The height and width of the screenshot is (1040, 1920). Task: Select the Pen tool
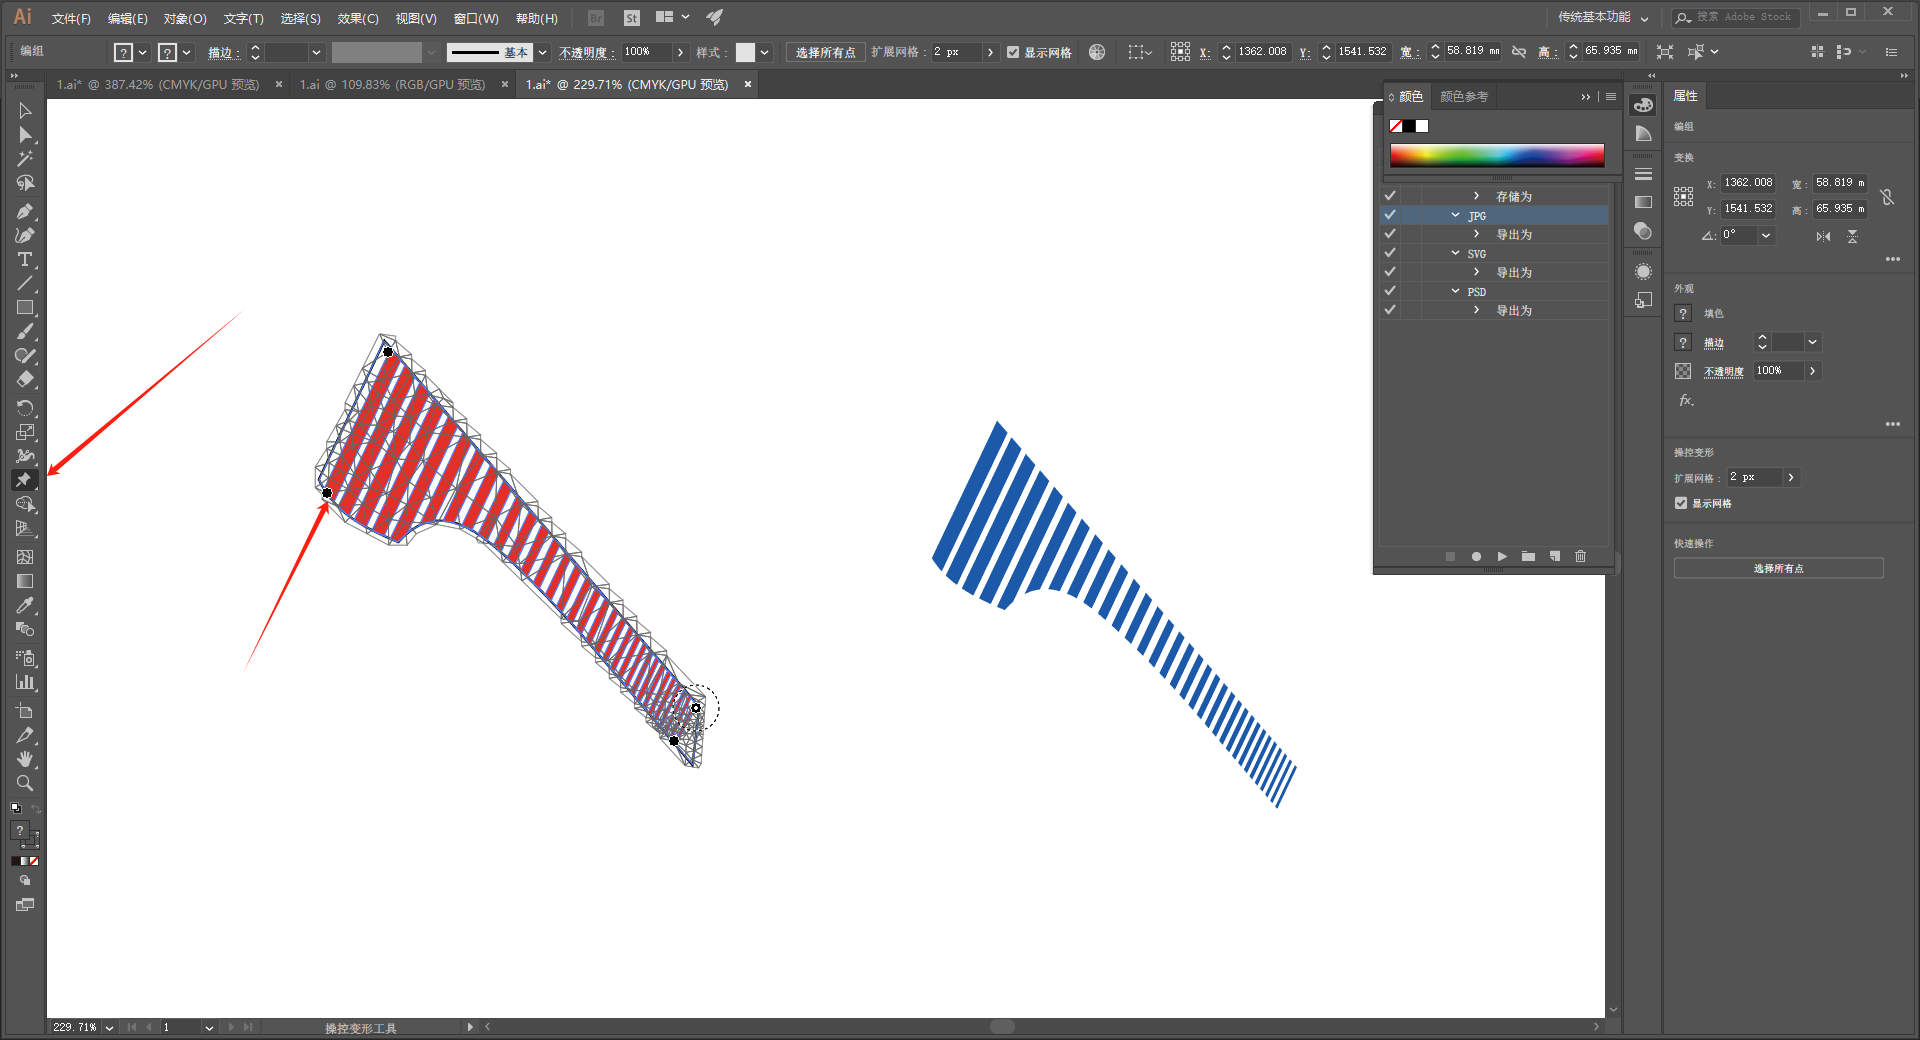coord(25,211)
